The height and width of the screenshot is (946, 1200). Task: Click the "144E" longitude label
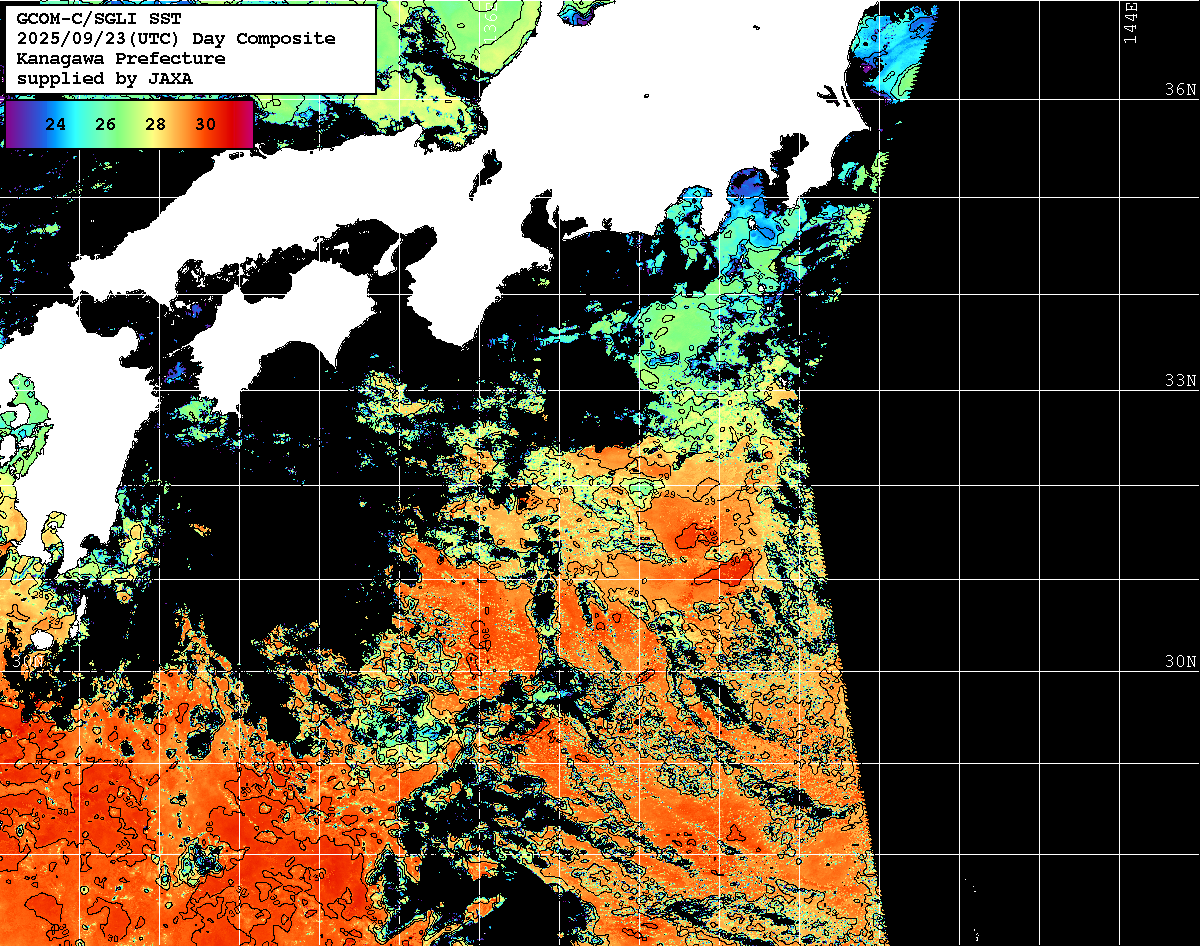click(x=1130, y=22)
